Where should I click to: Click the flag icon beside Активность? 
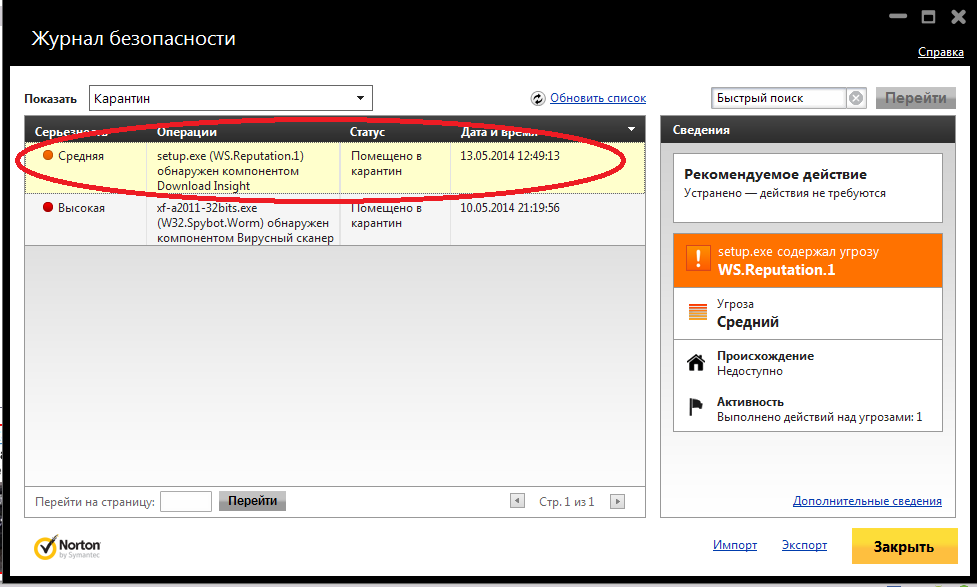click(695, 407)
